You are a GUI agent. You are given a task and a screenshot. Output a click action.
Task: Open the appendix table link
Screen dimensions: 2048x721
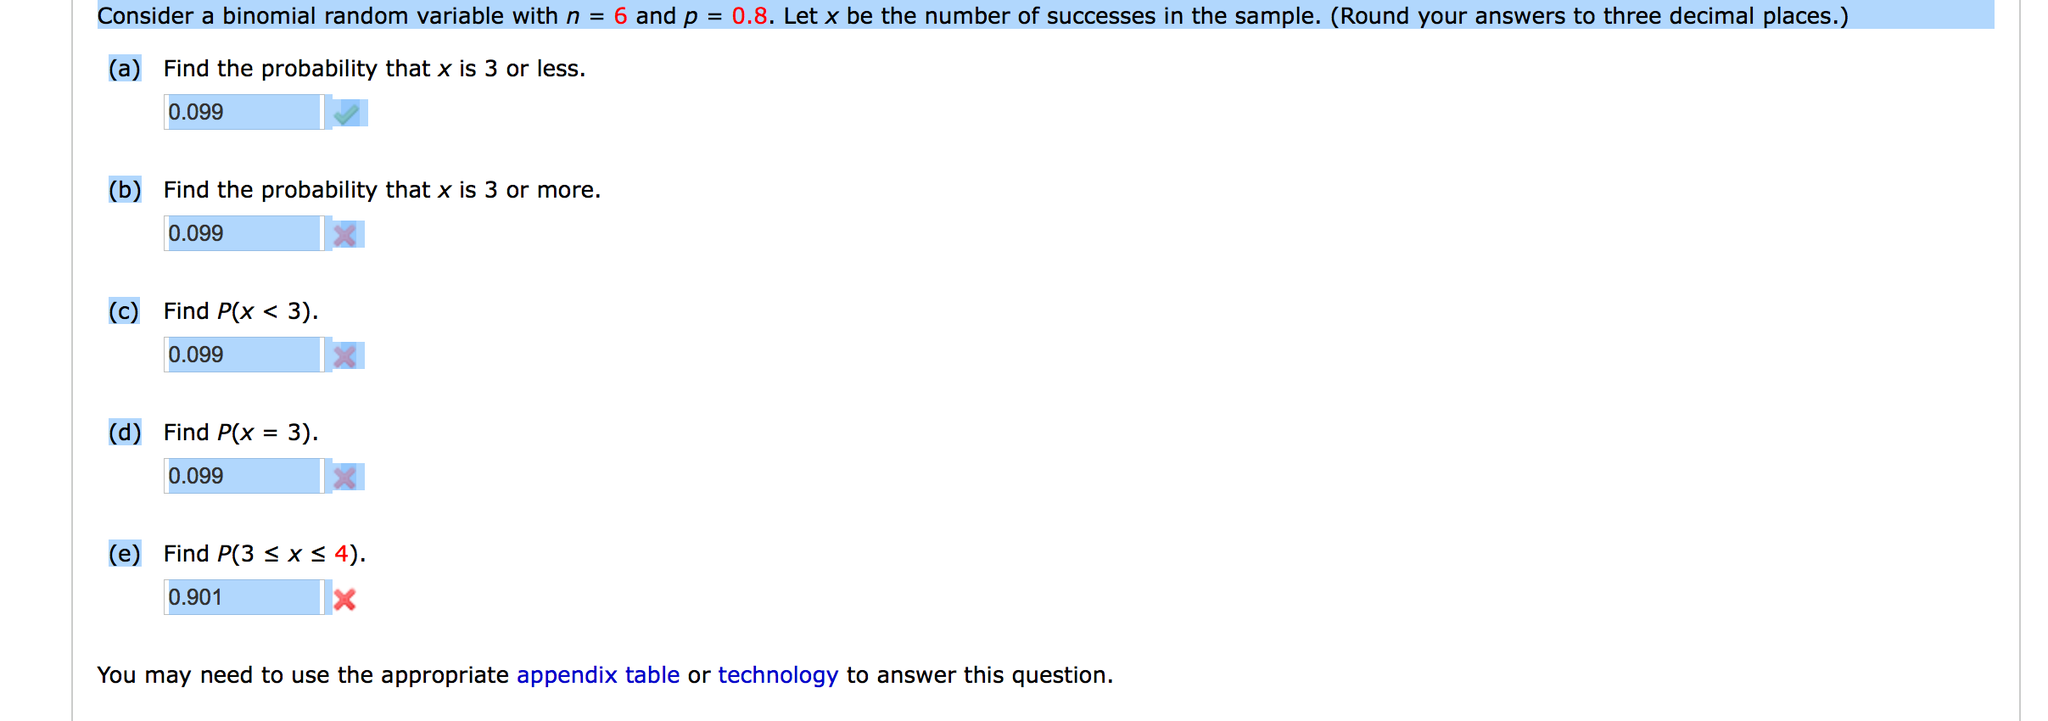coord(598,675)
